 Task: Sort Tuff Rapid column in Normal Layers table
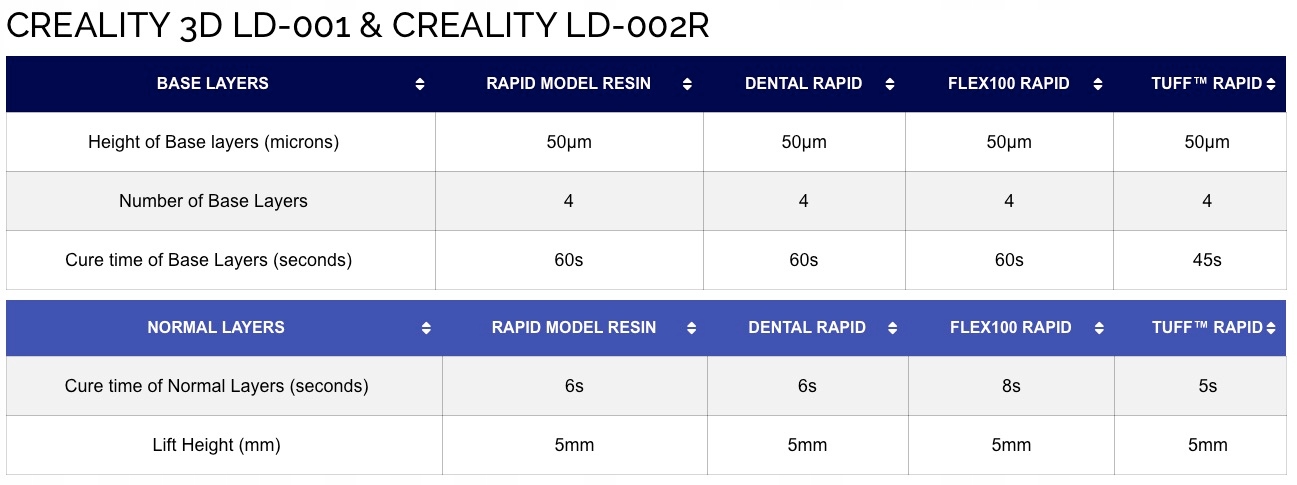pos(1272,328)
